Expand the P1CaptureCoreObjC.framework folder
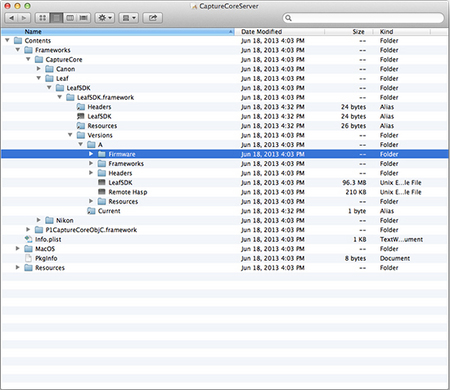450x390 pixels. pos(28,230)
